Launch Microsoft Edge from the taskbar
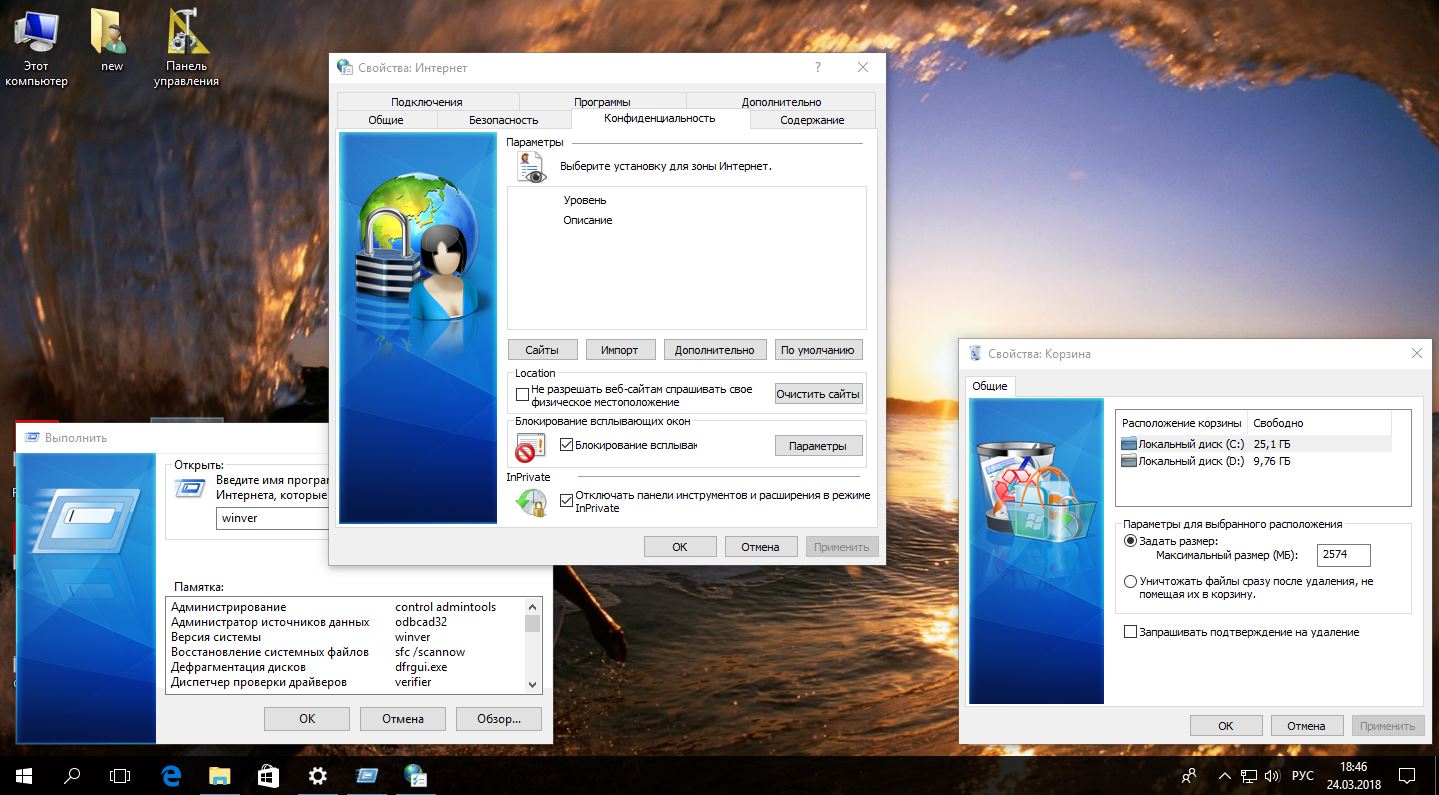The image size is (1439, 795). click(171, 775)
